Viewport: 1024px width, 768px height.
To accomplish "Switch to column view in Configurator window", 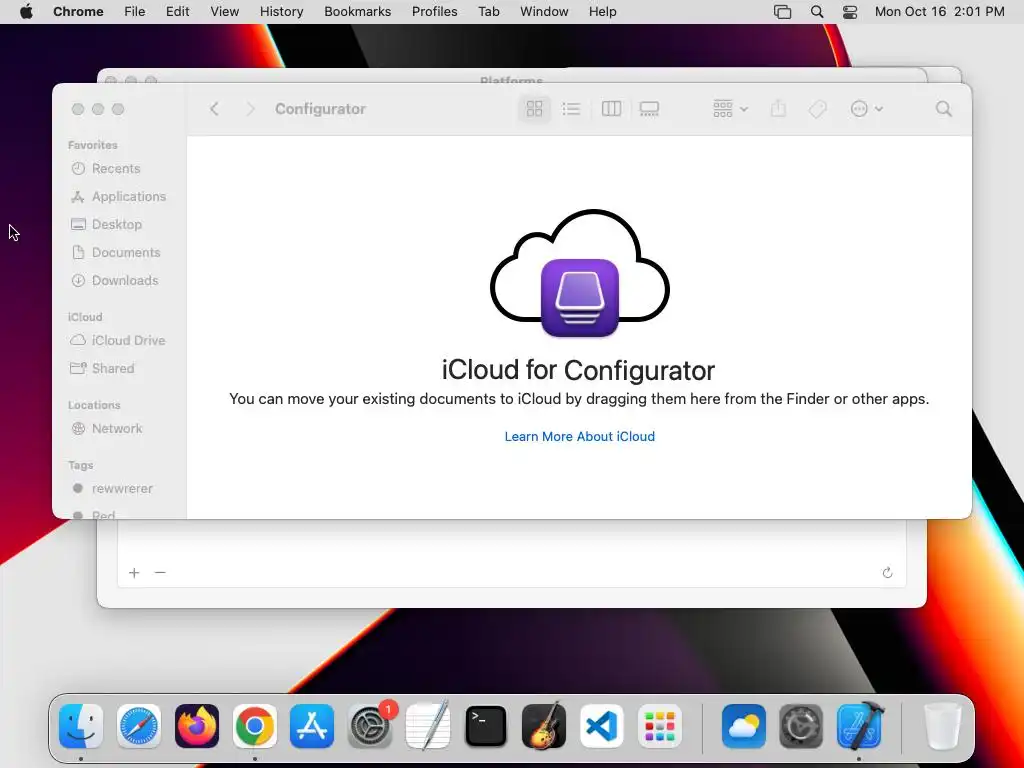I will [x=611, y=109].
